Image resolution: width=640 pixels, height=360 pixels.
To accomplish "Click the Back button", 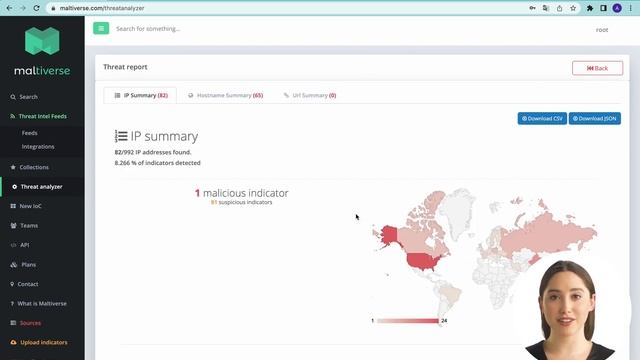I will click(x=597, y=68).
